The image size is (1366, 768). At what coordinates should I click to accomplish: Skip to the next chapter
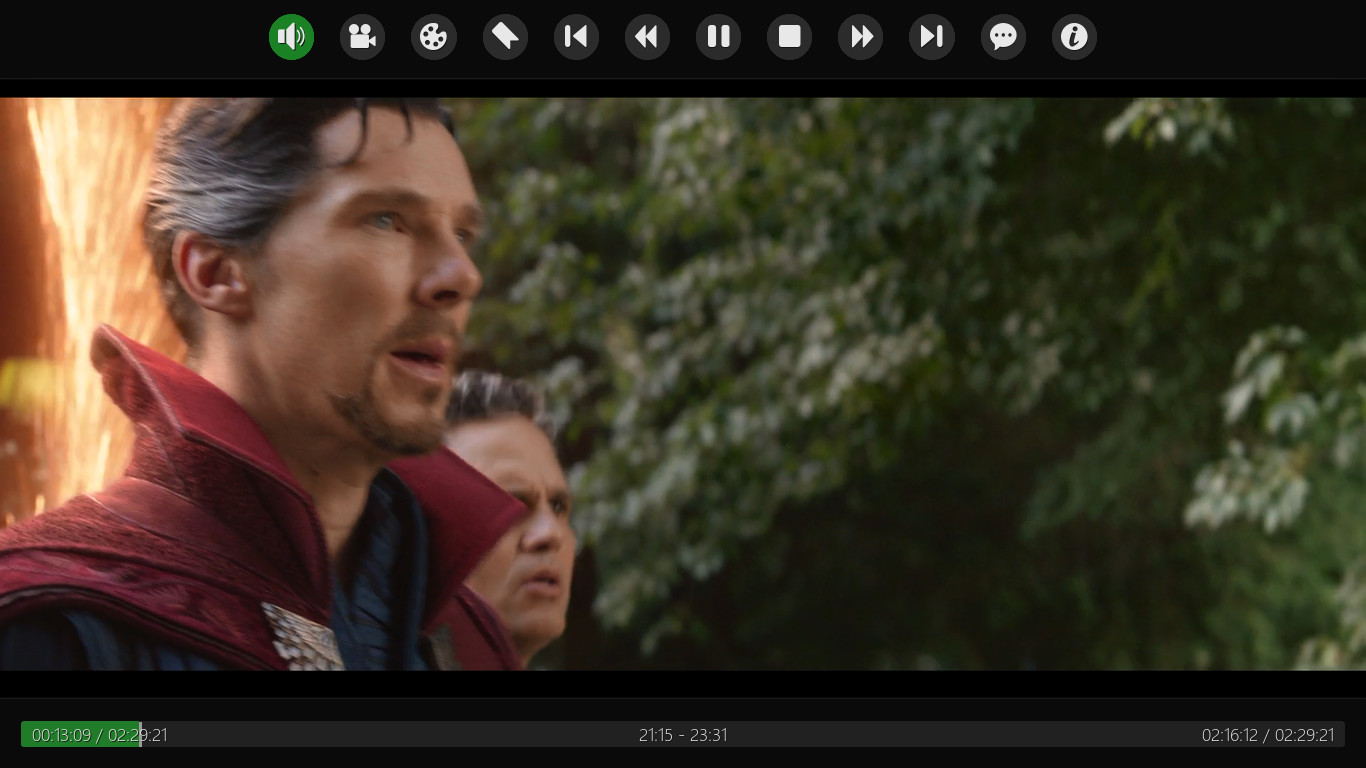pyautogui.click(x=931, y=37)
